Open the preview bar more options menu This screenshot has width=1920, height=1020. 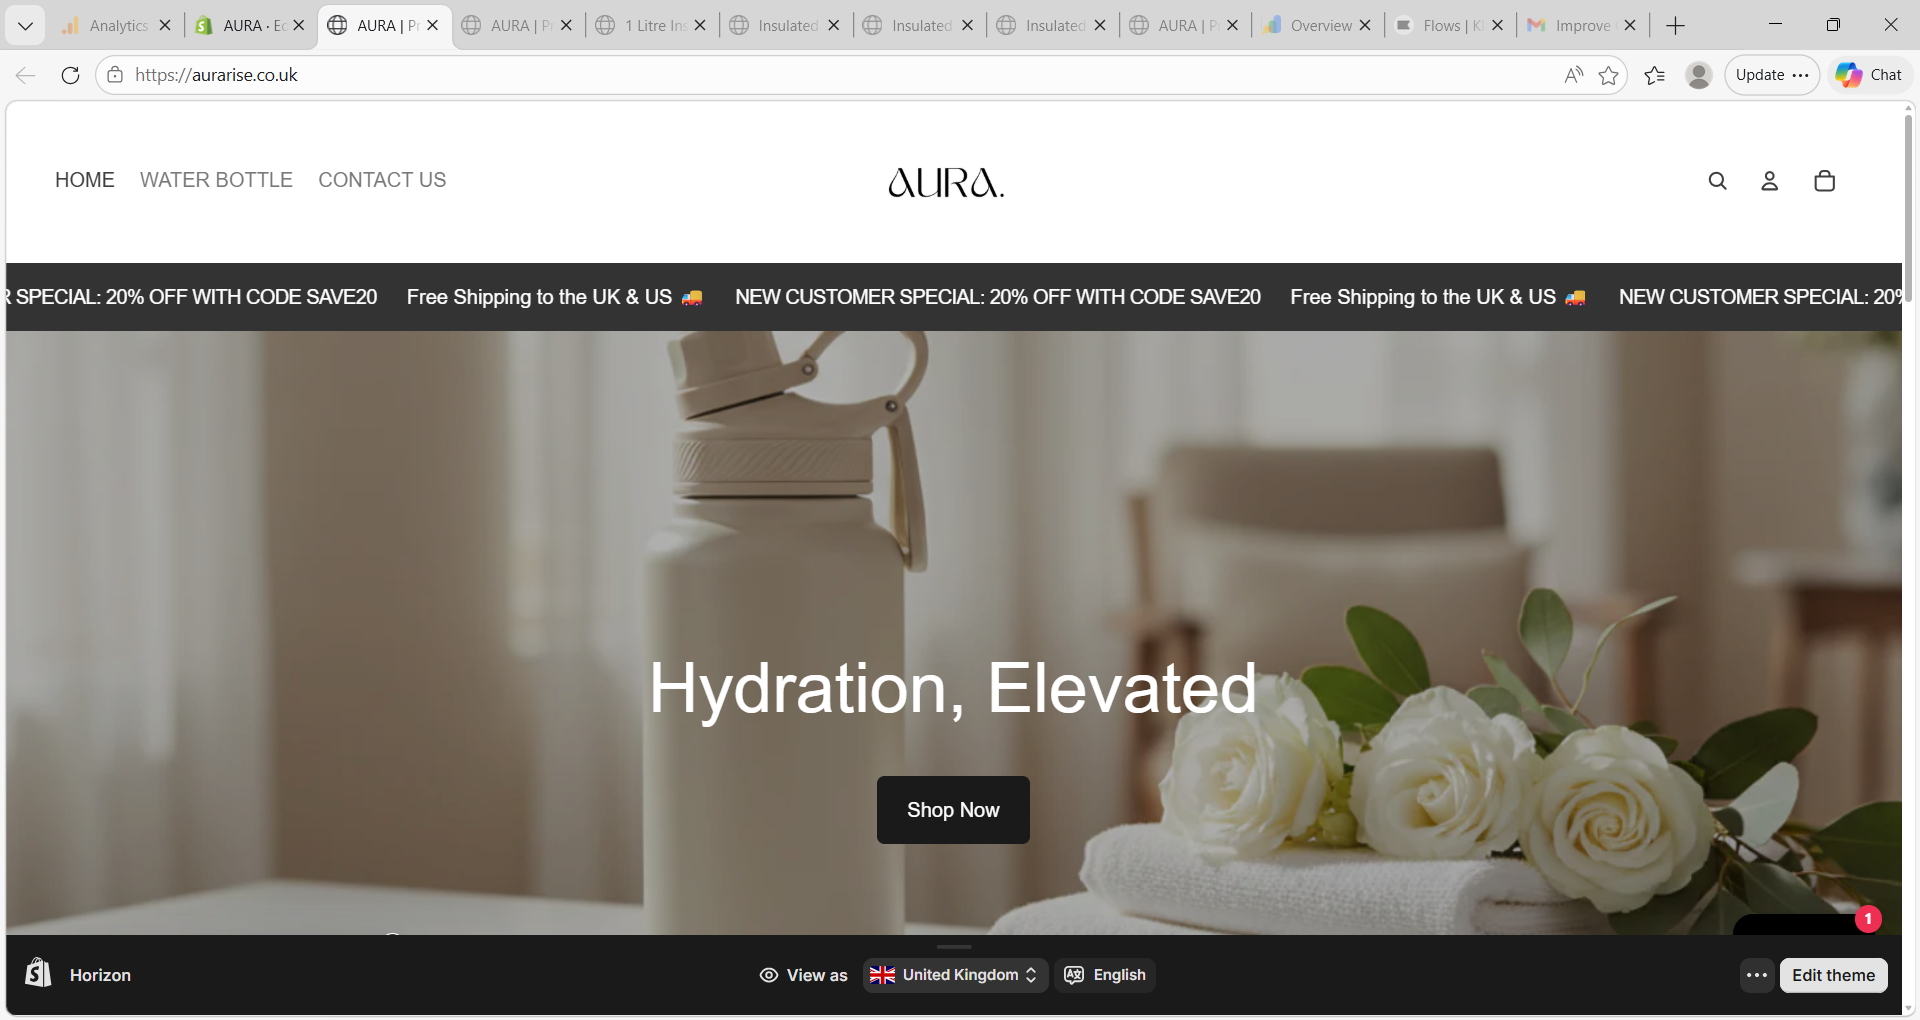point(1756,975)
